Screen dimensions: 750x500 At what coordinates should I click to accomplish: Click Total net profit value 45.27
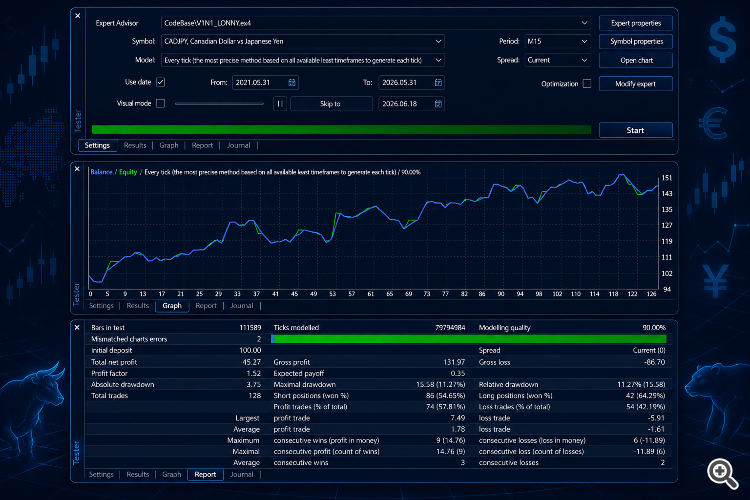coord(252,362)
